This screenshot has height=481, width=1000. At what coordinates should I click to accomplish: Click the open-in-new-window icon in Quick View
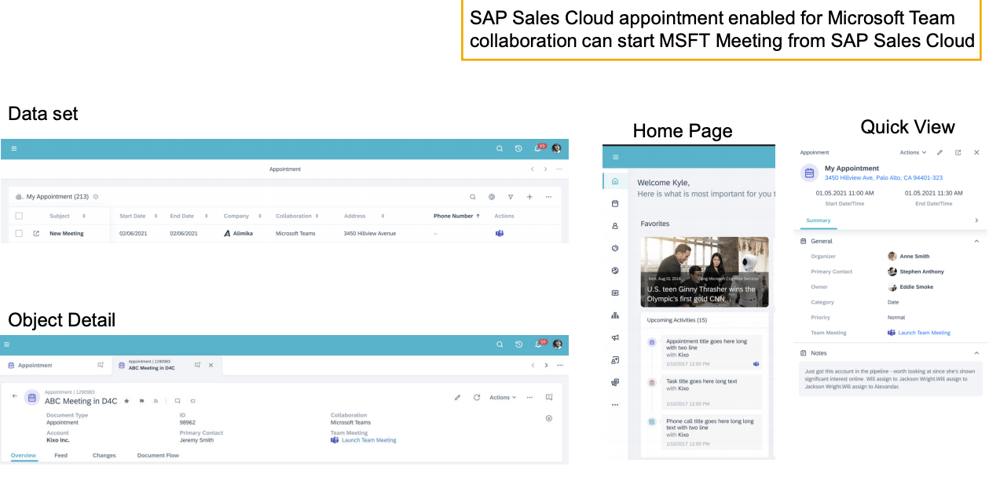[958, 152]
